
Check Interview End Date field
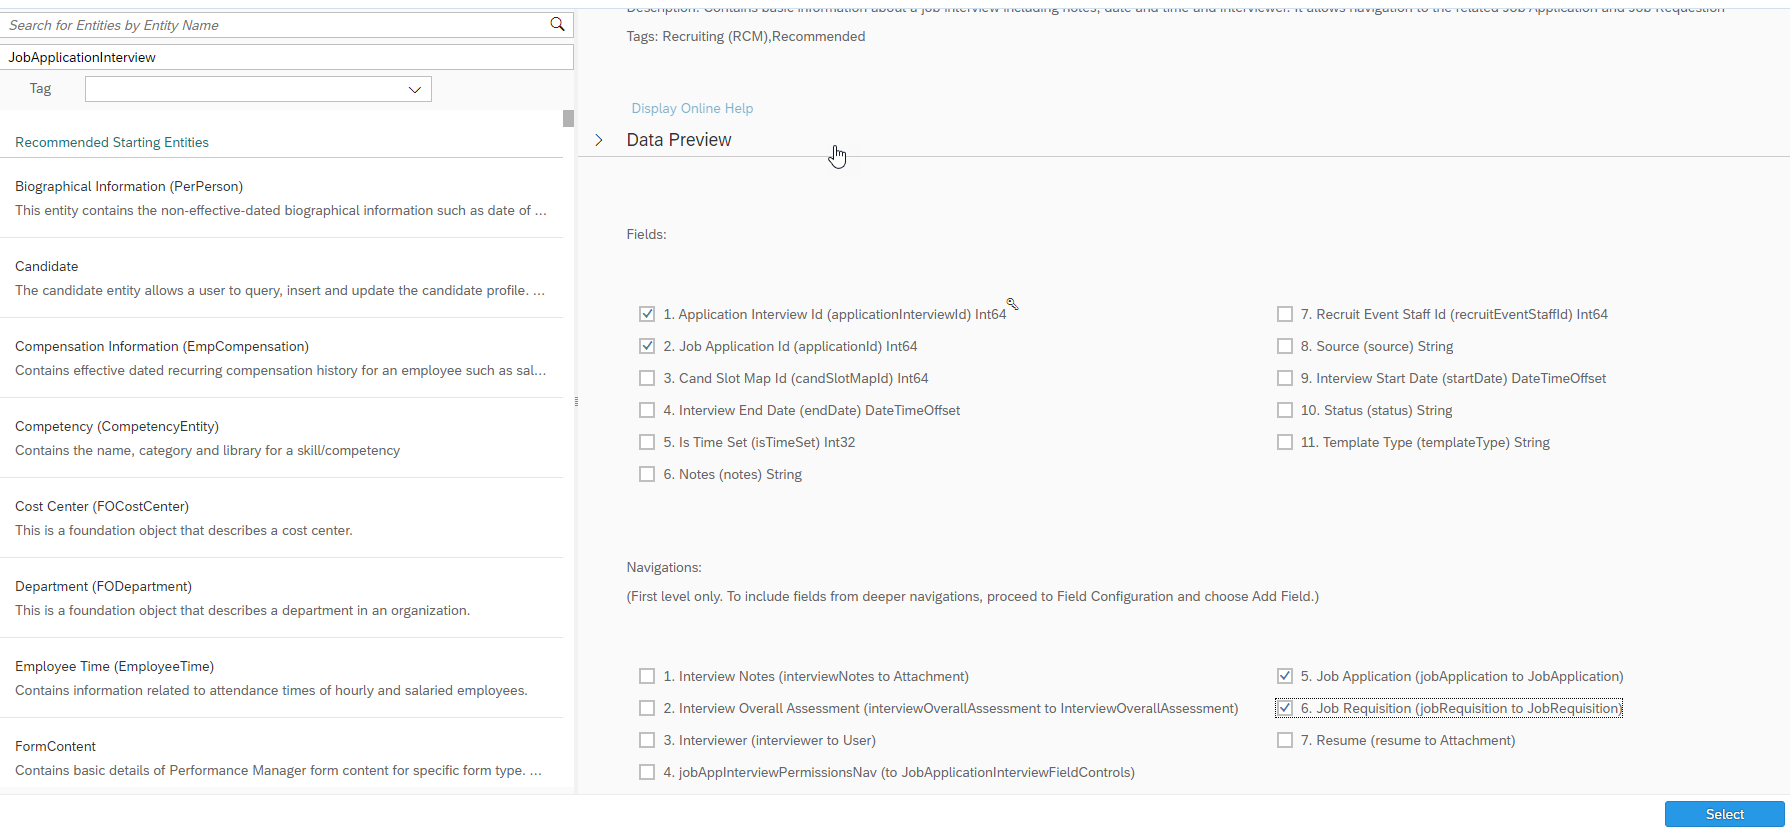647,410
